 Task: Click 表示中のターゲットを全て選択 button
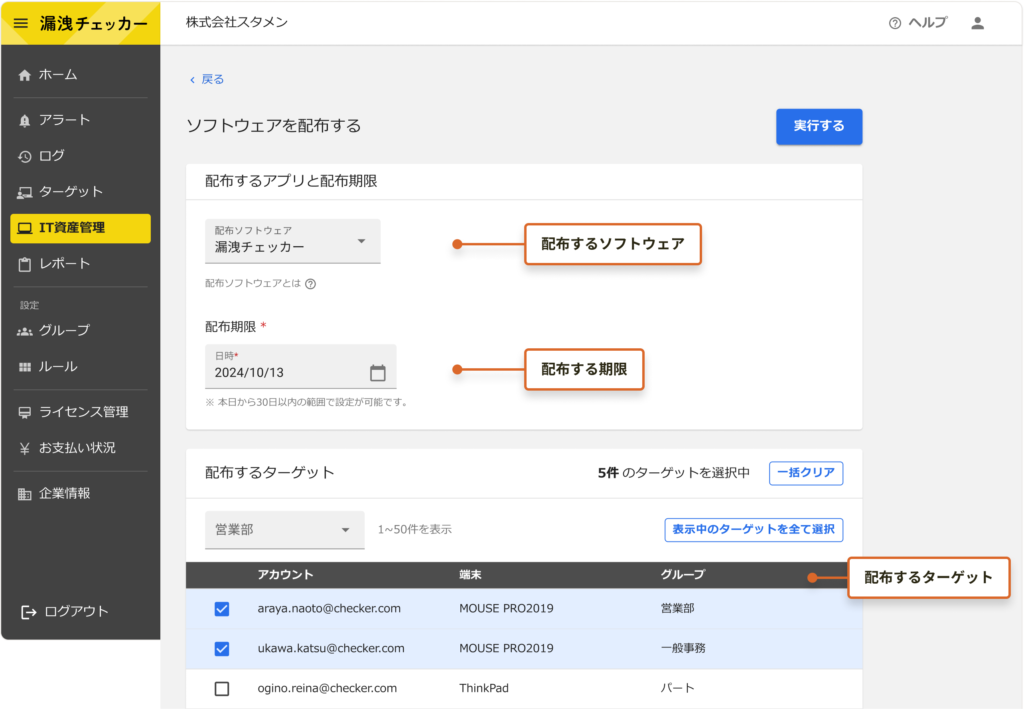coord(754,530)
